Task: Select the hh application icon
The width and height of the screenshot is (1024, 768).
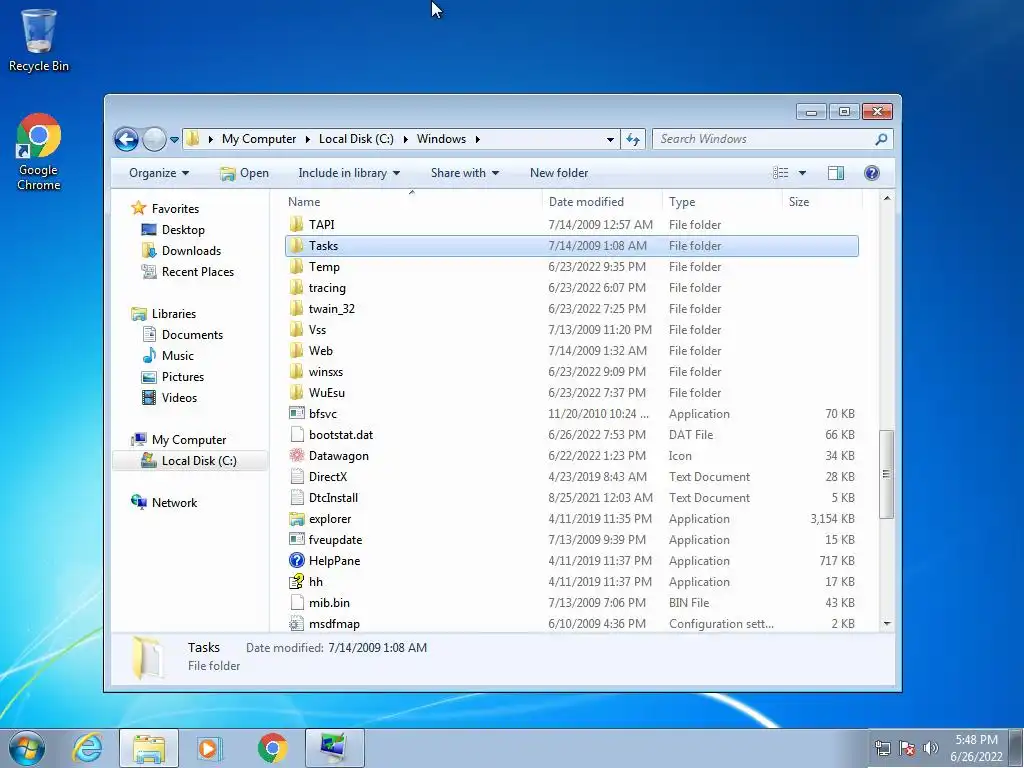Action: click(x=296, y=581)
